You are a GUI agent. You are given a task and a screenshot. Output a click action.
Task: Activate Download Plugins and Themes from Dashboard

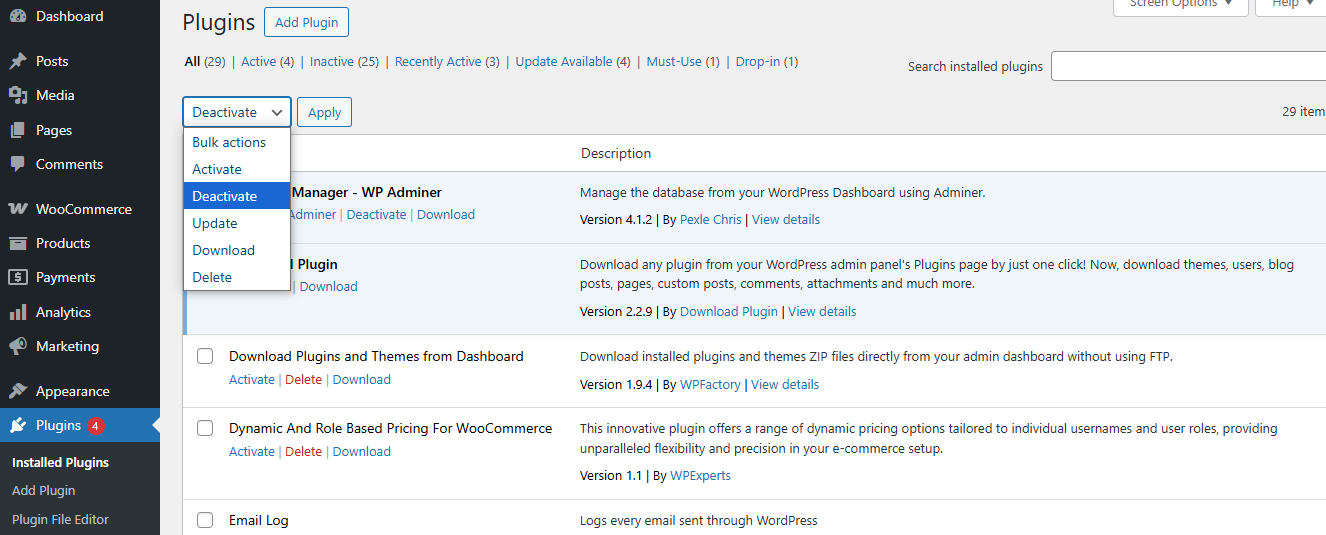tap(252, 379)
